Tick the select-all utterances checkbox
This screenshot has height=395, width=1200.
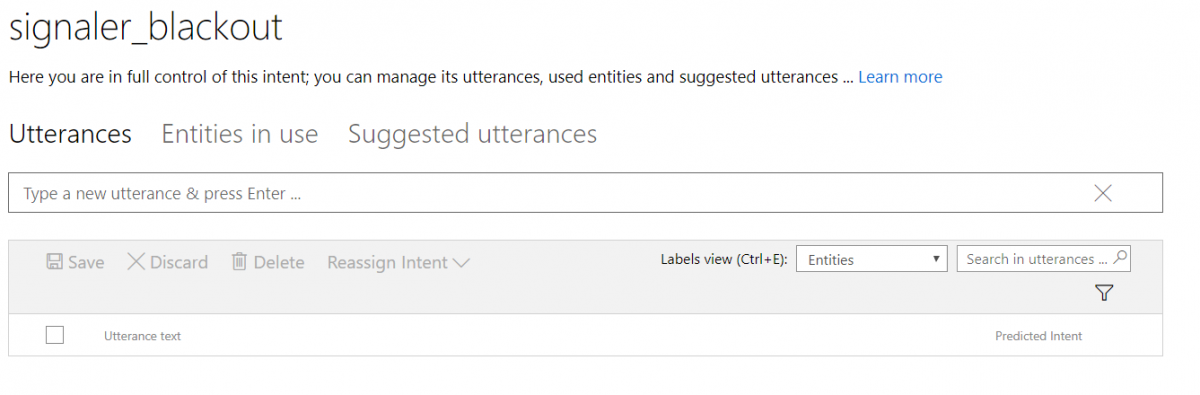click(55, 335)
